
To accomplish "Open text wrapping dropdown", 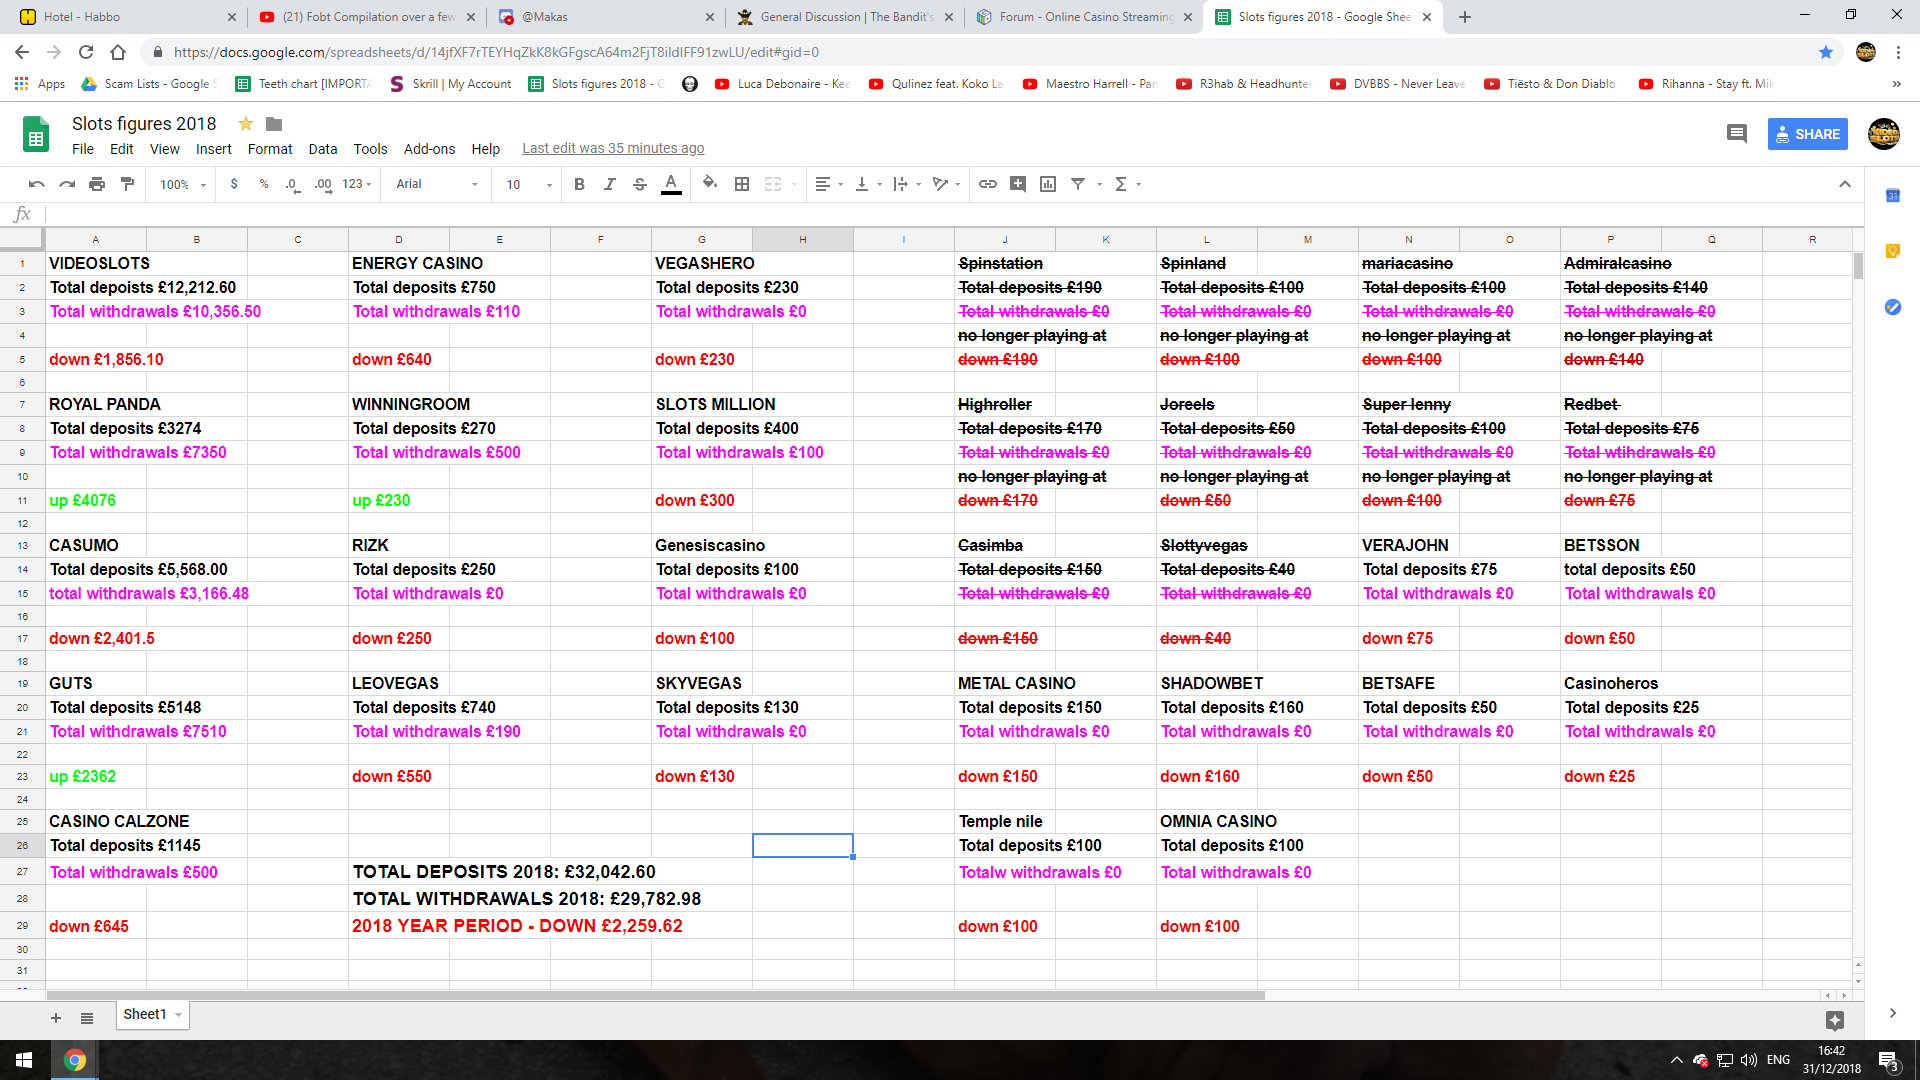I will pos(907,184).
